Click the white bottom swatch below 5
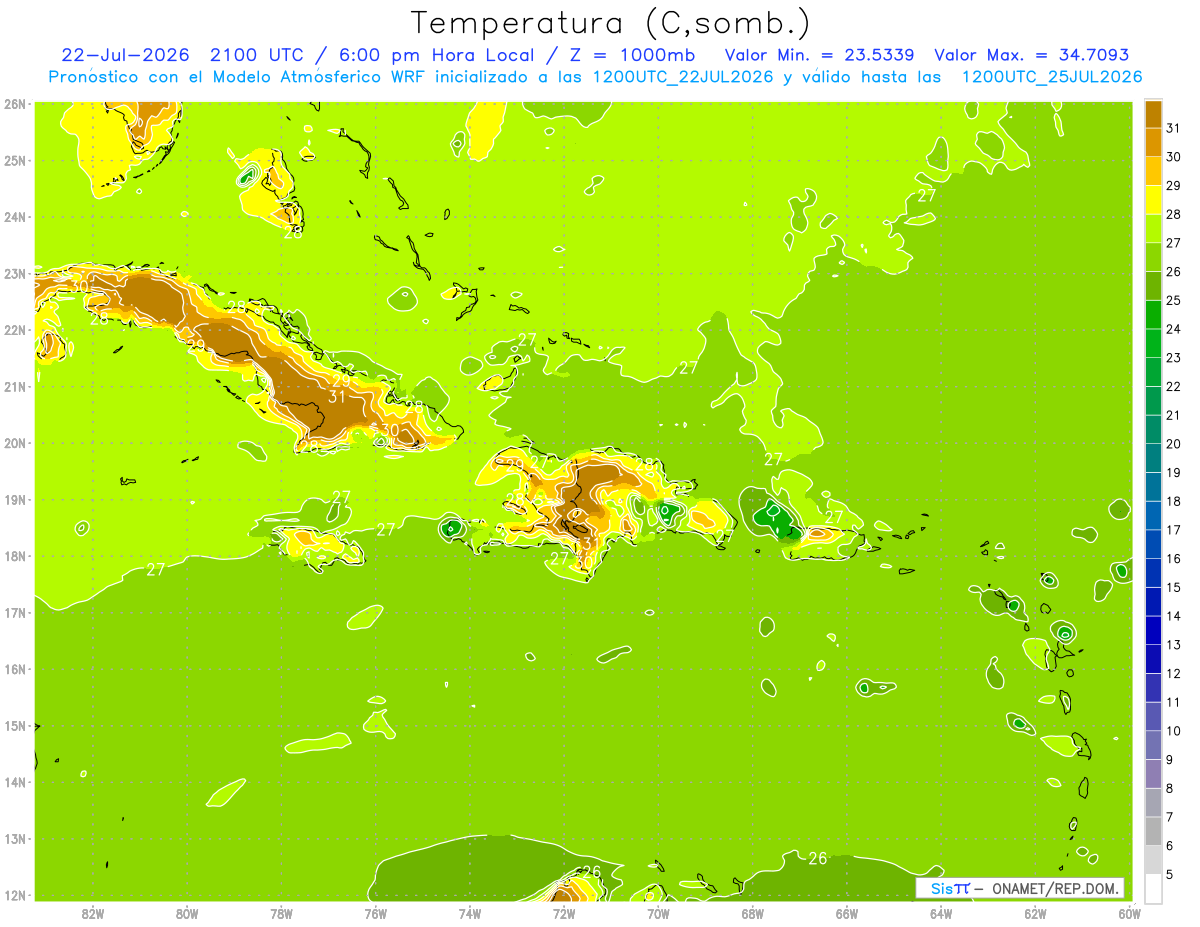1200x927 pixels. click(x=1153, y=888)
